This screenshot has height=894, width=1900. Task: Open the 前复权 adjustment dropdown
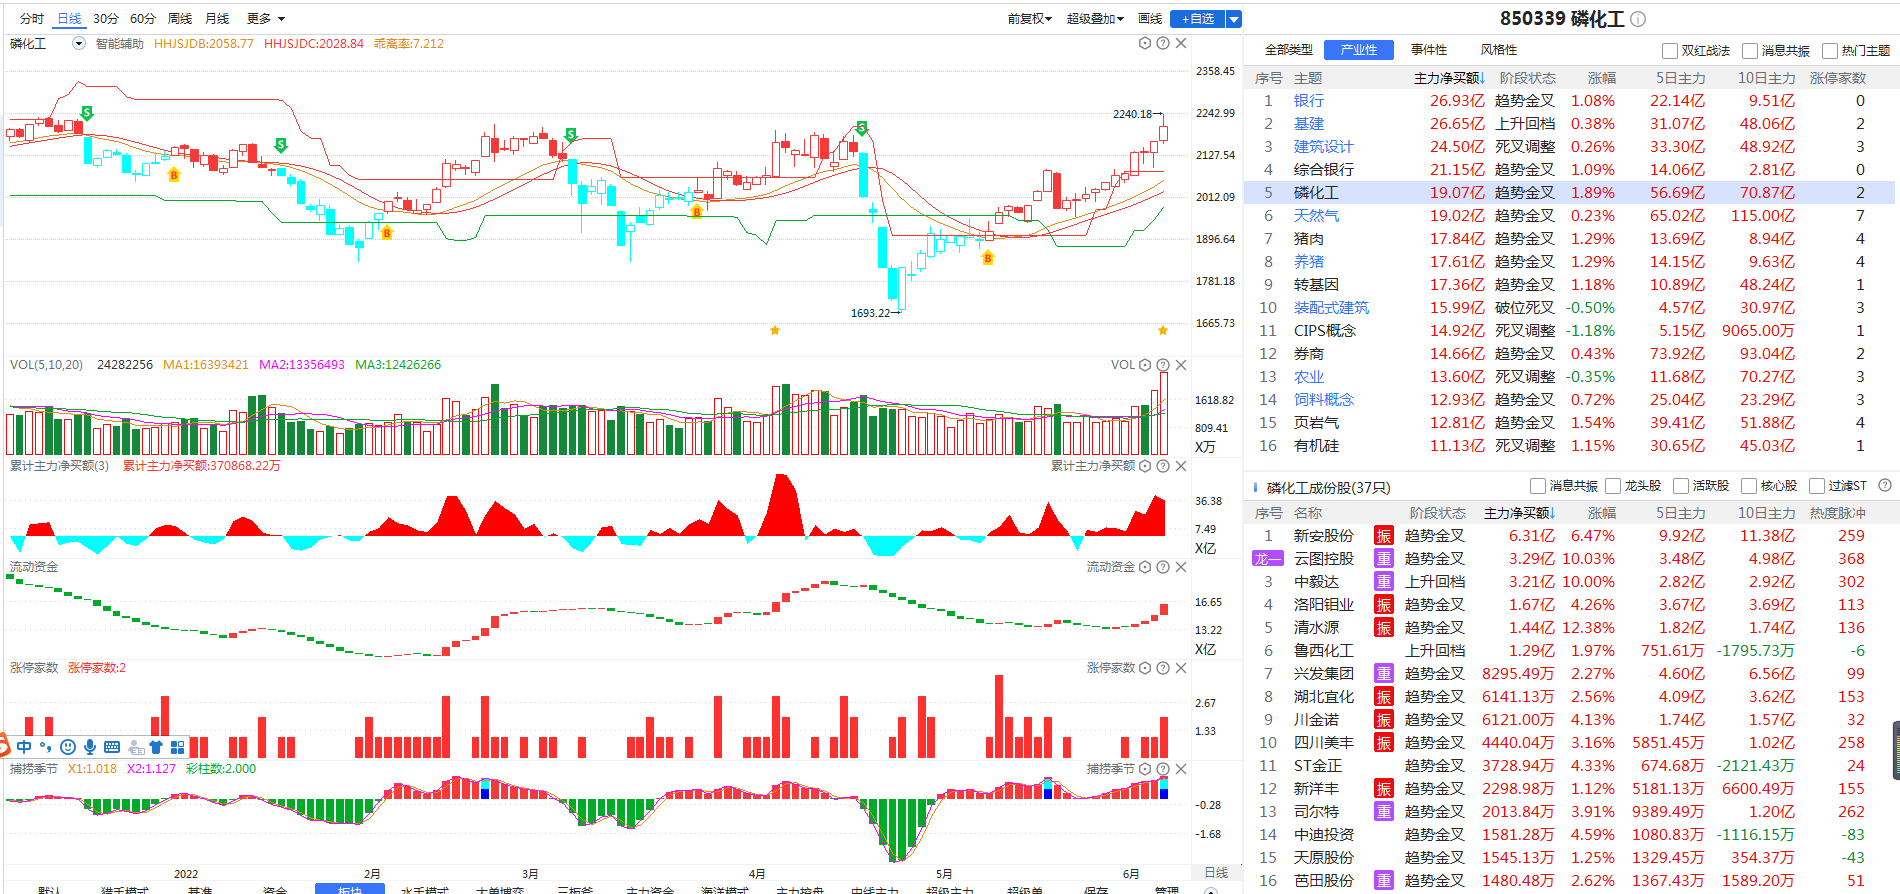pyautogui.click(x=1030, y=19)
